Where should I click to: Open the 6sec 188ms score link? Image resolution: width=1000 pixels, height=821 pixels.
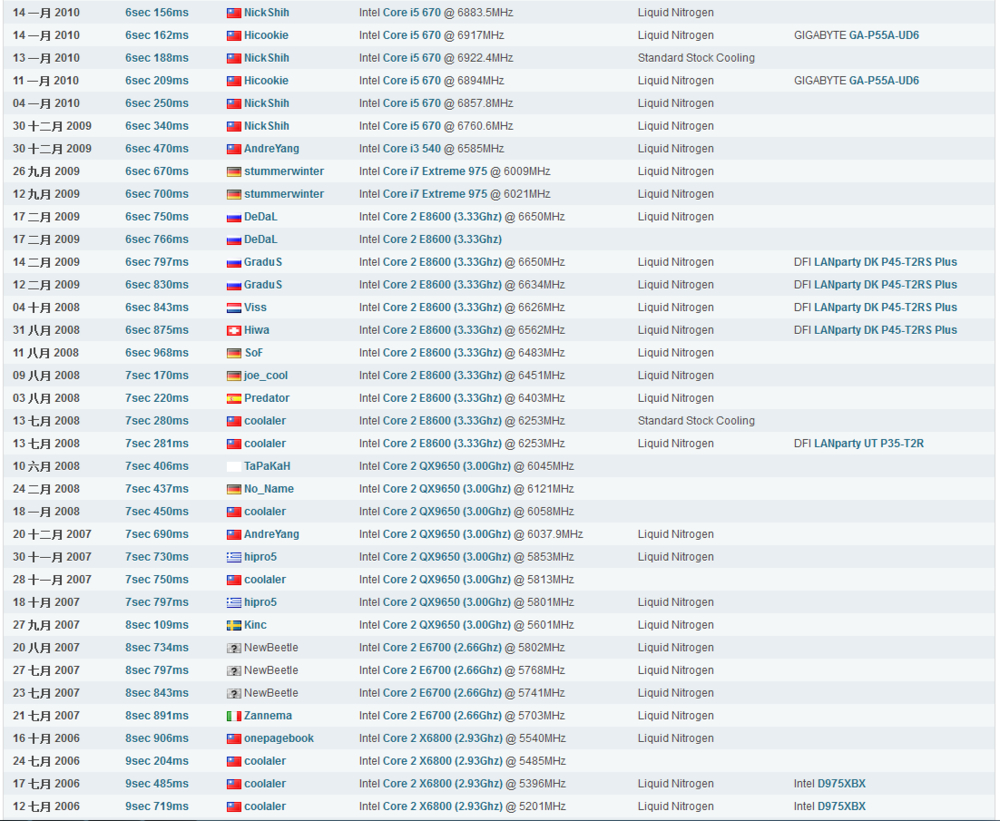[x=157, y=58]
